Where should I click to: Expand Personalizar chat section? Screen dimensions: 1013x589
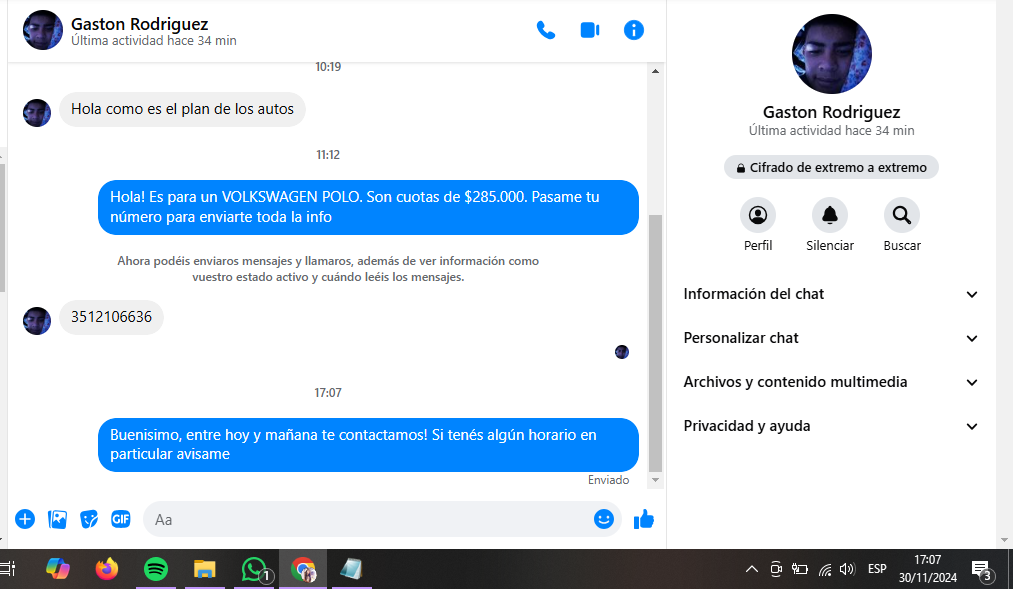(x=830, y=338)
